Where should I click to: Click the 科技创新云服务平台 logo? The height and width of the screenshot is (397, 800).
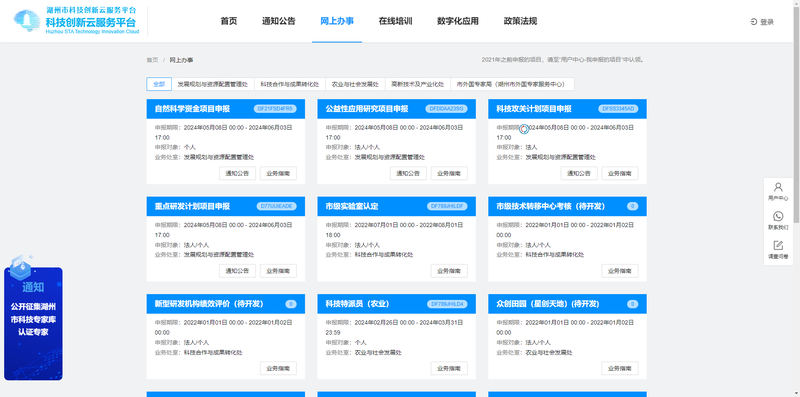pyautogui.click(x=76, y=21)
